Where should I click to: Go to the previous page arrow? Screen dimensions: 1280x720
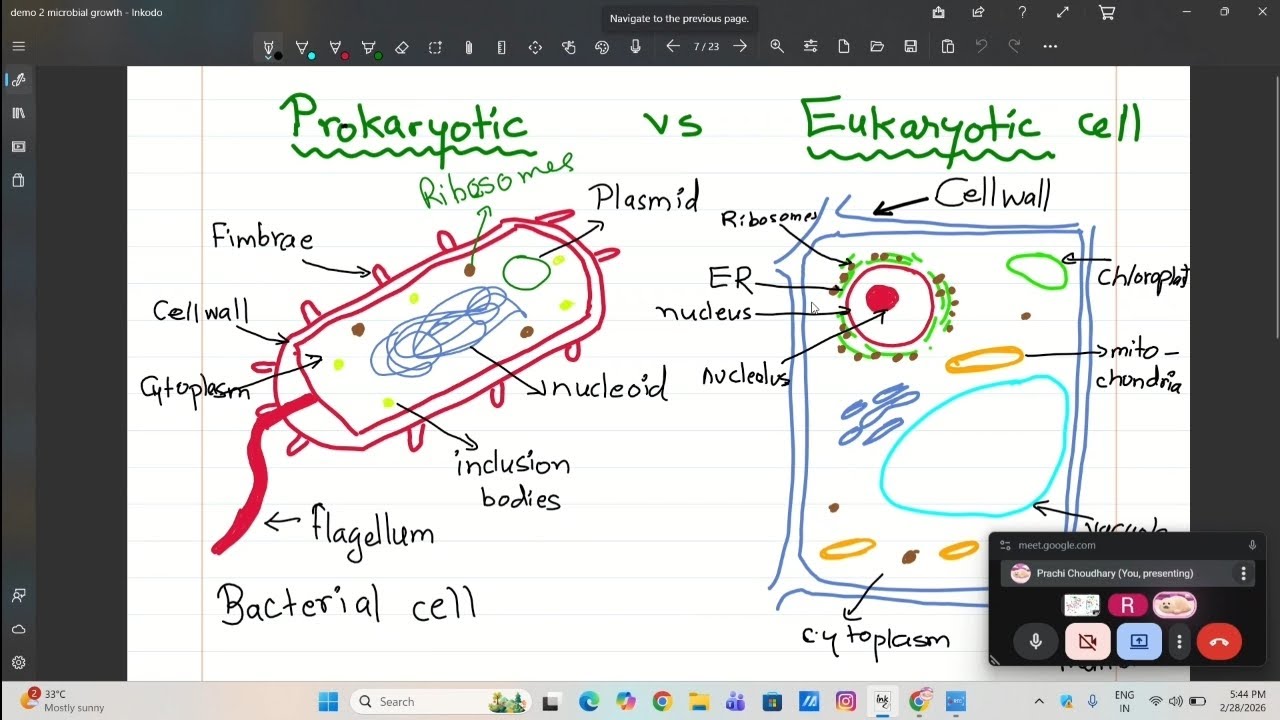coord(673,46)
